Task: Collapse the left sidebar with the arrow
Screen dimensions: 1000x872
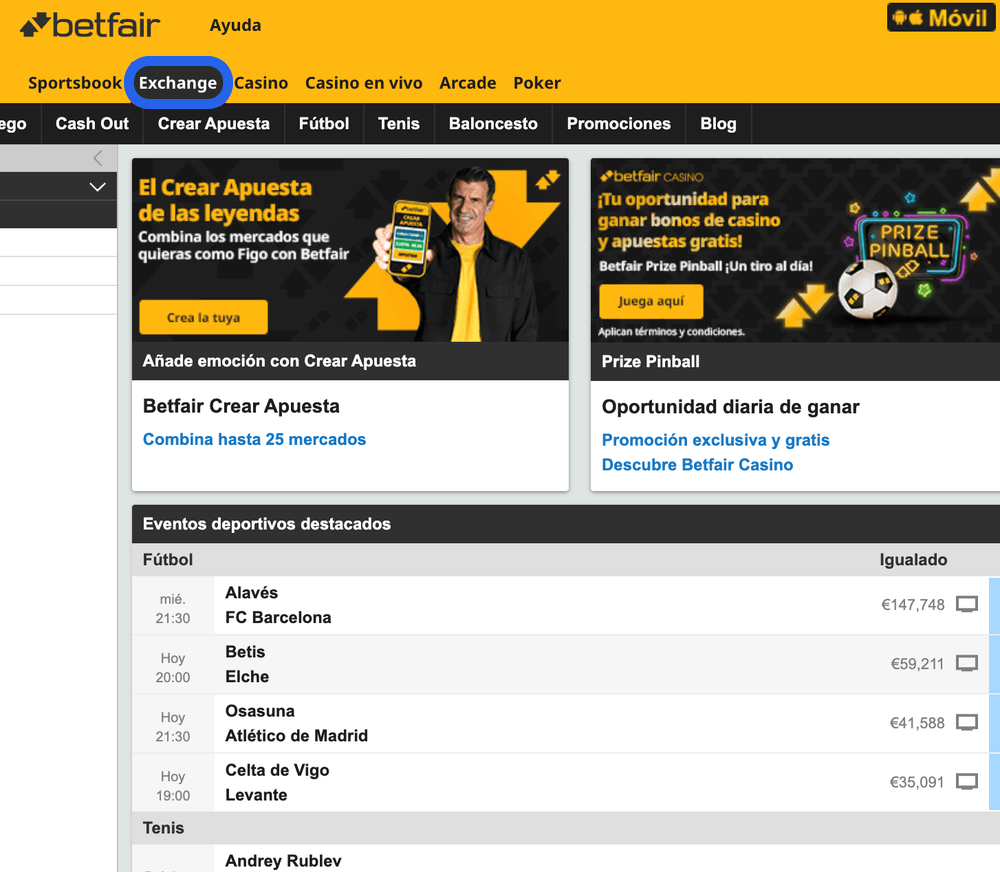Action: [x=98, y=158]
